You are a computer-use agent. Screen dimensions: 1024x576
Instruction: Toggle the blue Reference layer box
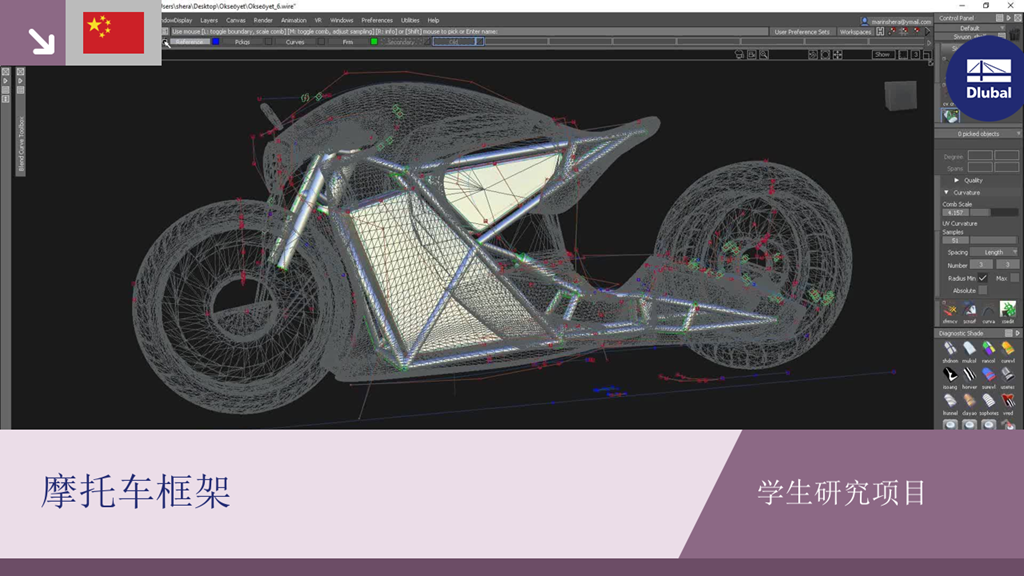[x=216, y=42]
